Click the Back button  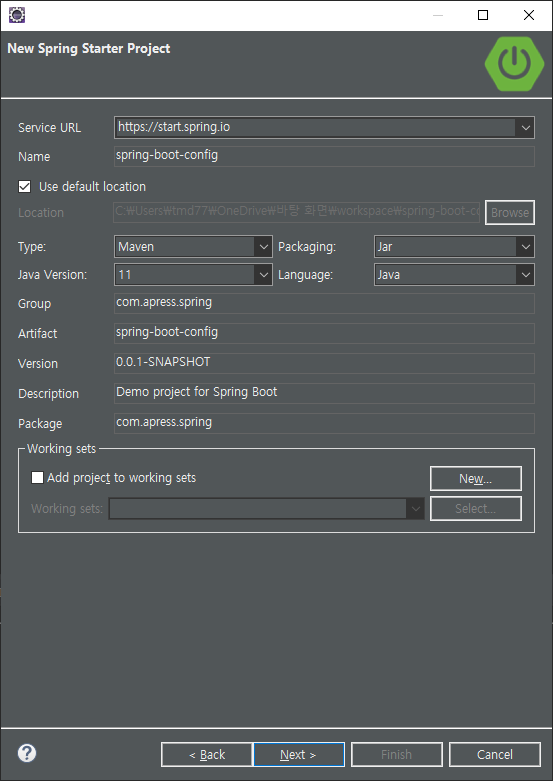(207, 755)
